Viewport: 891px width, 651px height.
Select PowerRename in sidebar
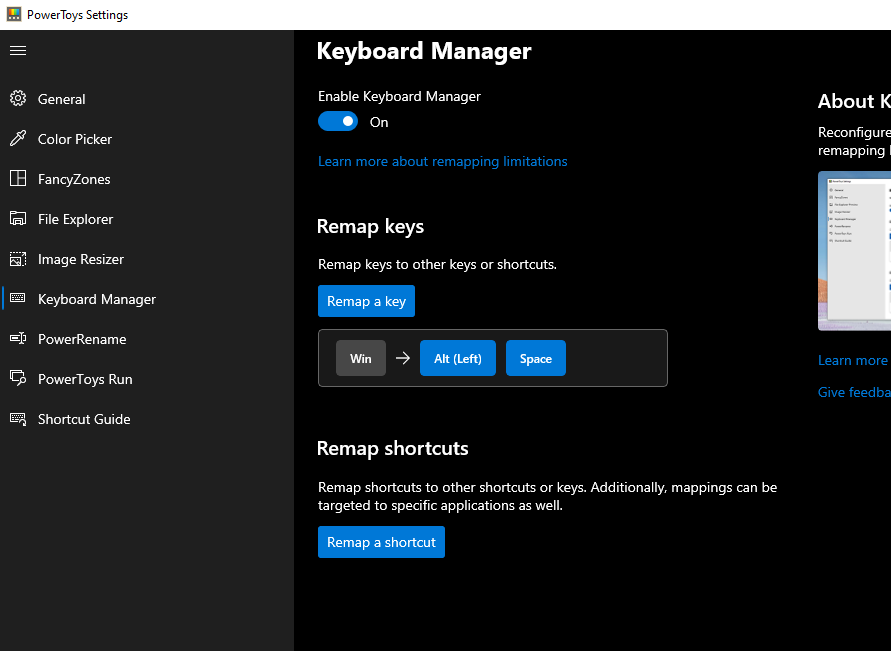click(x=147, y=339)
